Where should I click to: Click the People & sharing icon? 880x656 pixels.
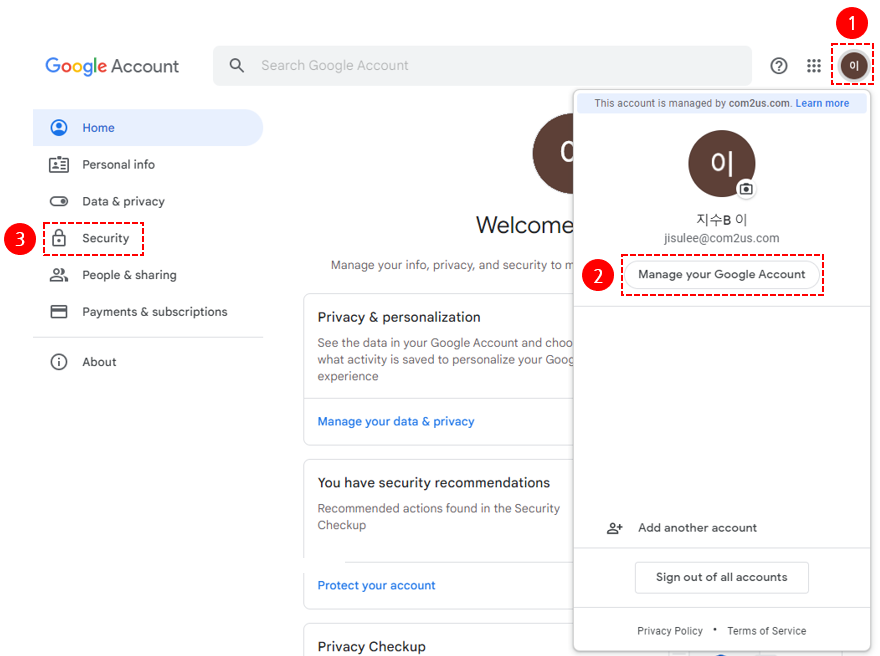(59, 275)
